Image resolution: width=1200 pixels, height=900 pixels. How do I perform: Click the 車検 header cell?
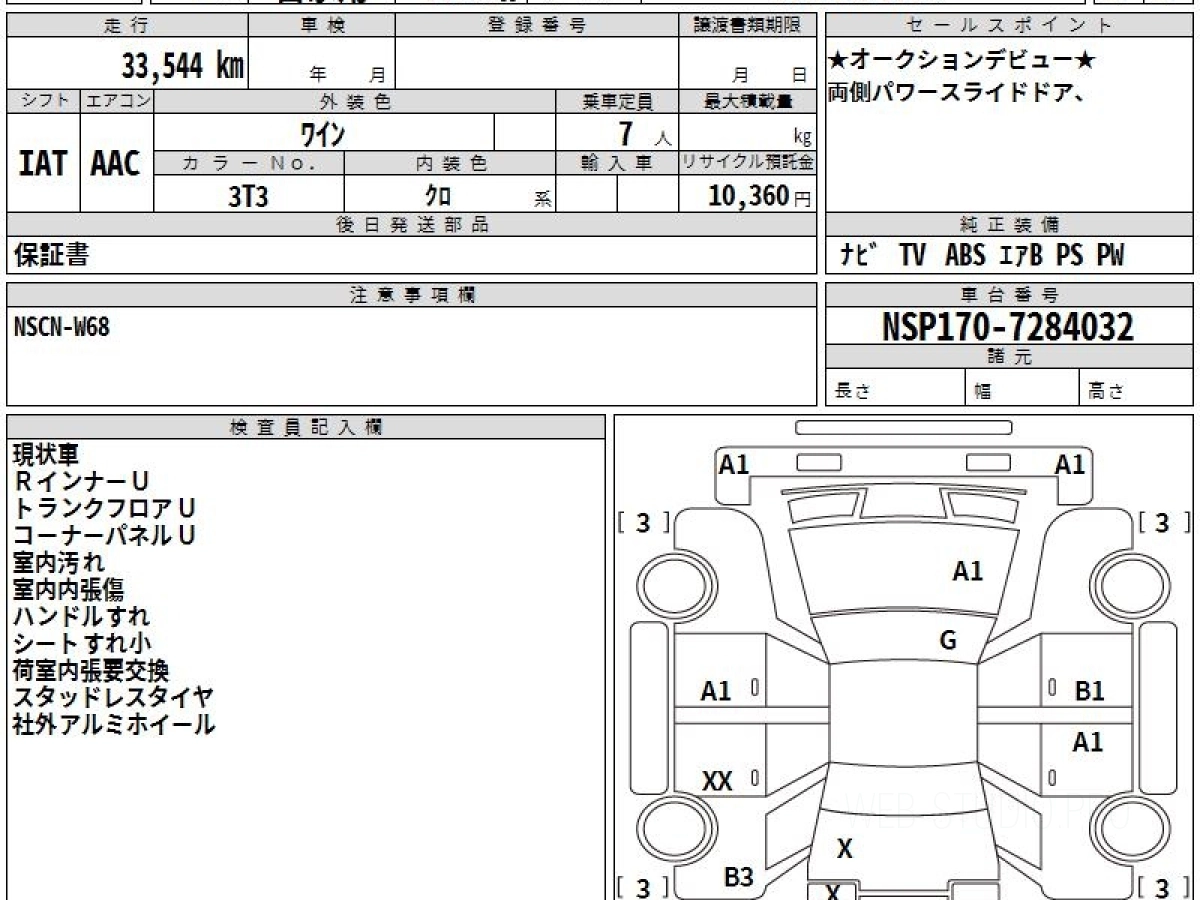coord(322,25)
